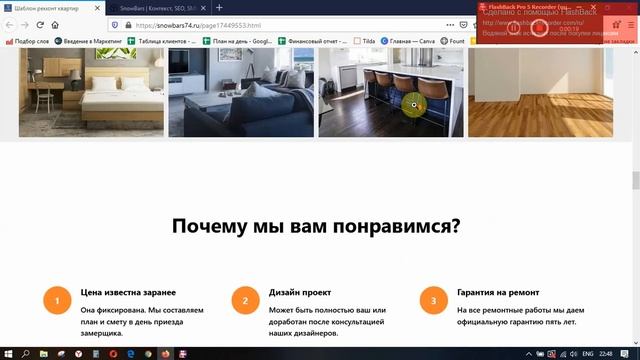
Task: Open the Firefox hamburger menu
Action: (631, 25)
